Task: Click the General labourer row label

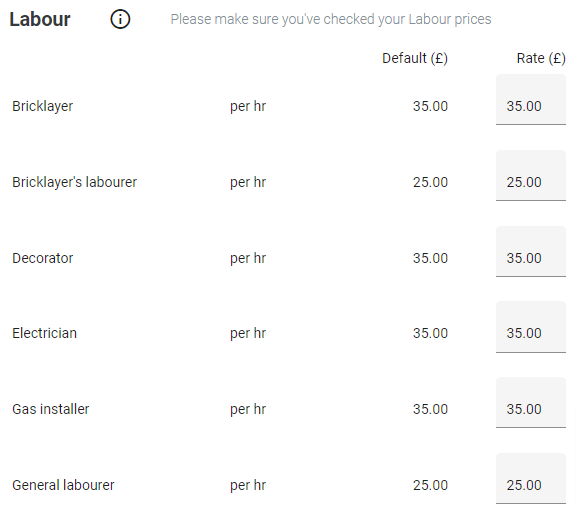Action: [x=63, y=485]
